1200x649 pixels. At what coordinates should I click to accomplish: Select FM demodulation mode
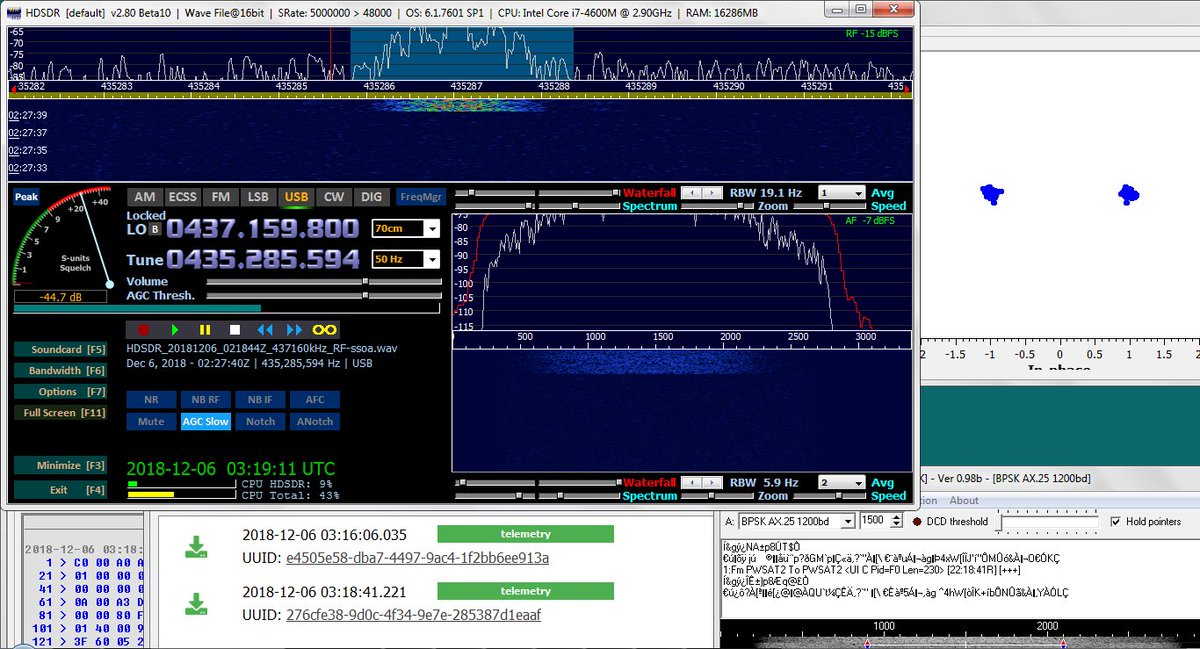tap(221, 197)
